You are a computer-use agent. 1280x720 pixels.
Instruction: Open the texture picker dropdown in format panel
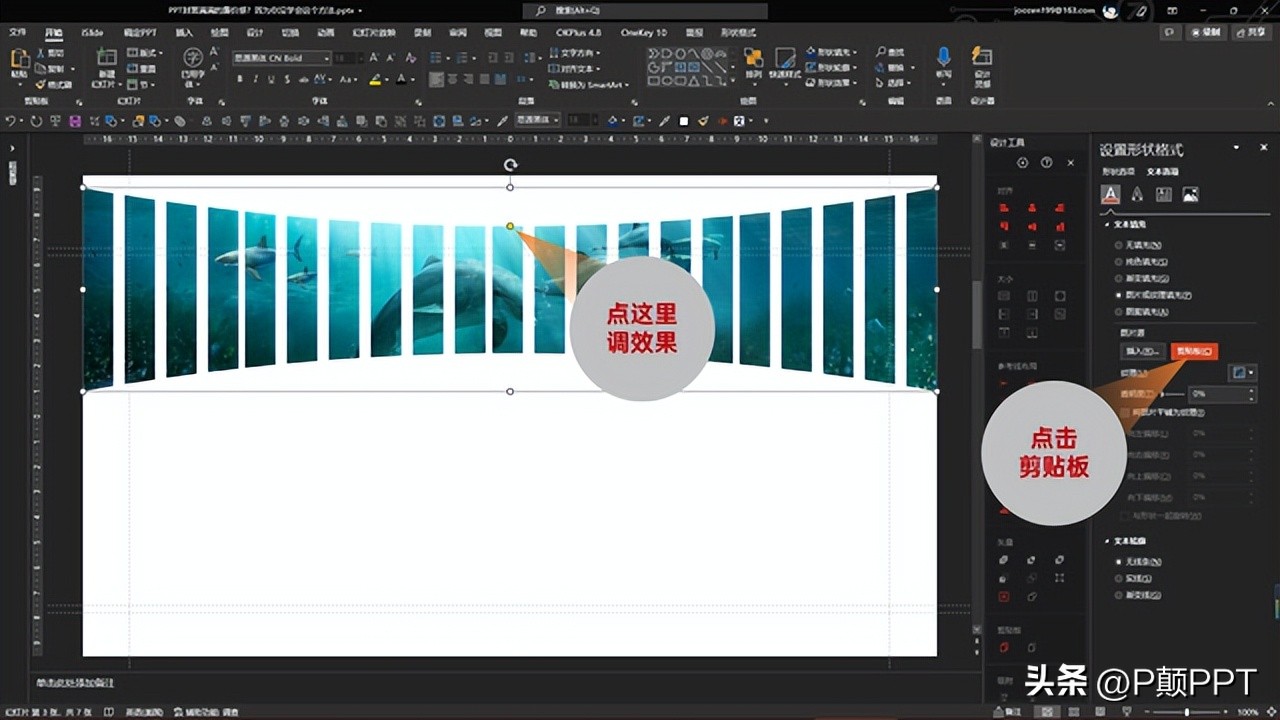click(x=1243, y=372)
